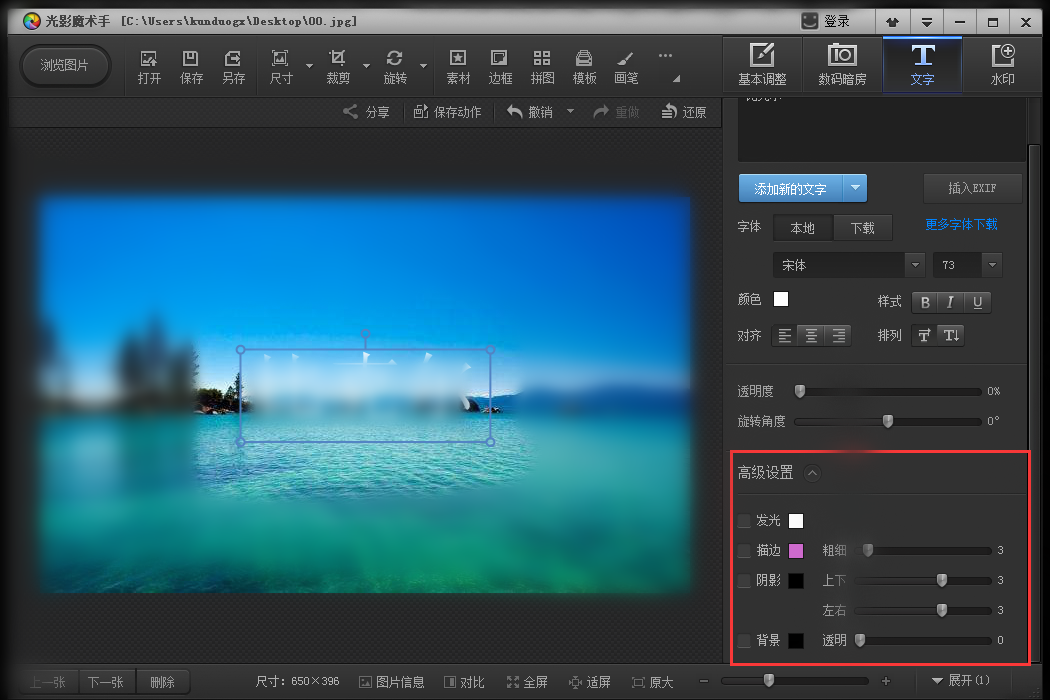Screen dimensions: 1050x700
Task: Open the 素材 materials tool
Action: tap(458, 66)
